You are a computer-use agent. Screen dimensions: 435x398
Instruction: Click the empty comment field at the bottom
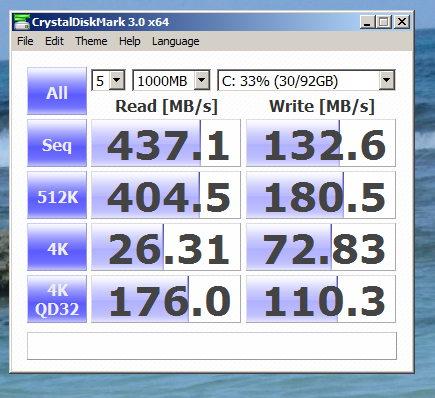pyautogui.click(x=212, y=346)
